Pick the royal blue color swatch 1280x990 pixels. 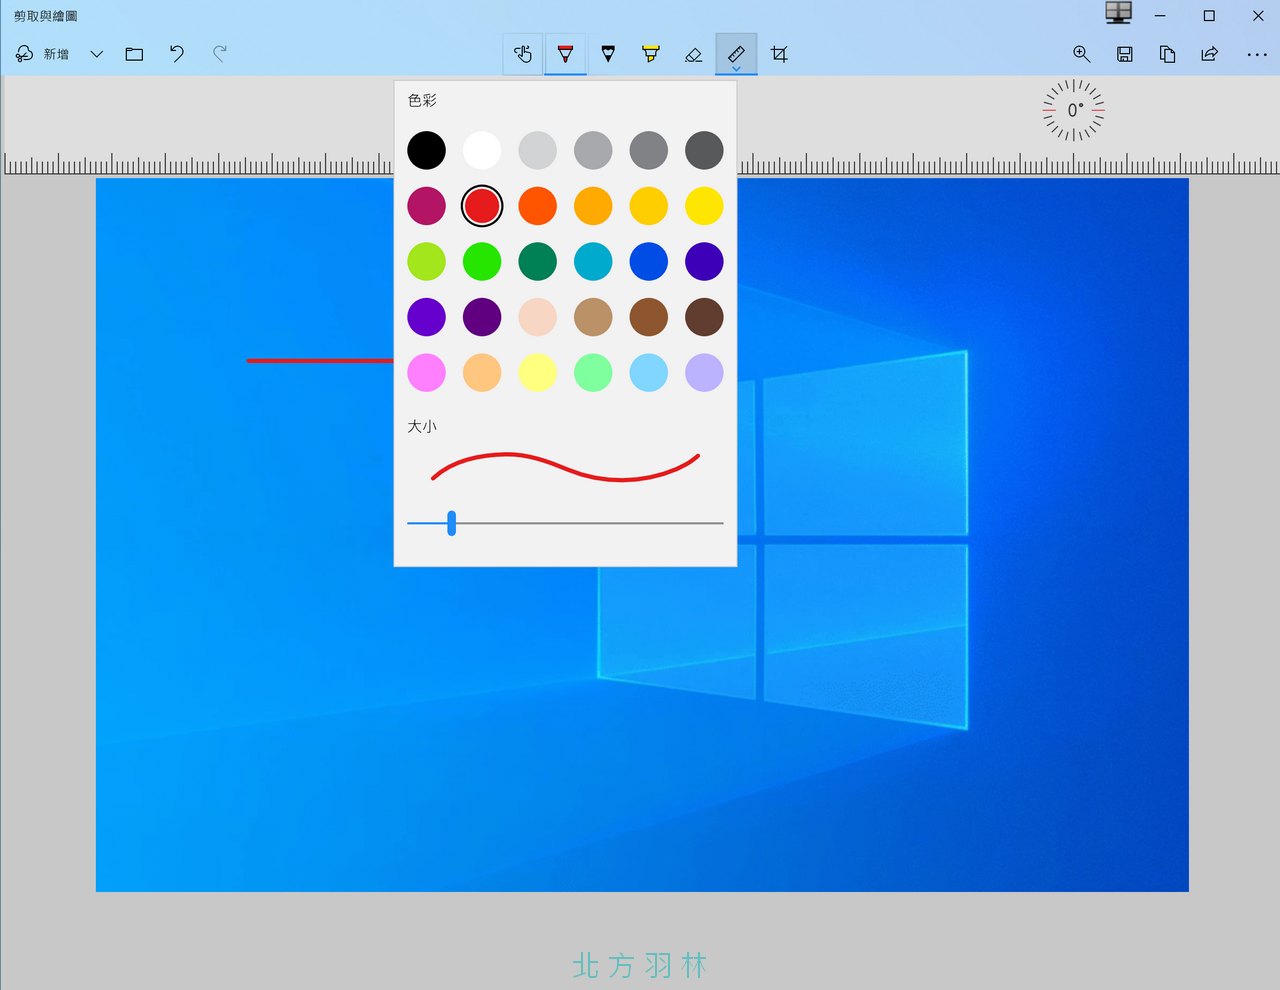[x=649, y=261]
